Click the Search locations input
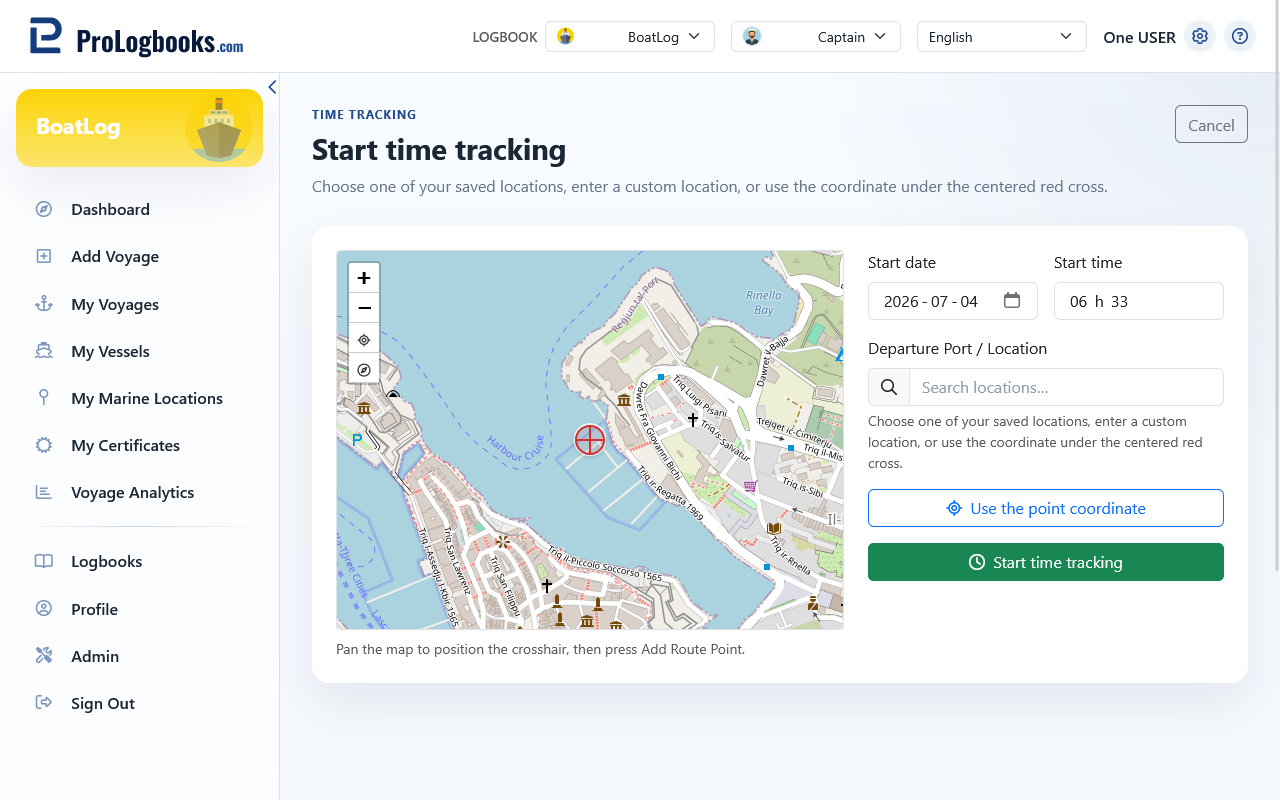Viewport: 1280px width, 800px height. tap(1066, 387)
